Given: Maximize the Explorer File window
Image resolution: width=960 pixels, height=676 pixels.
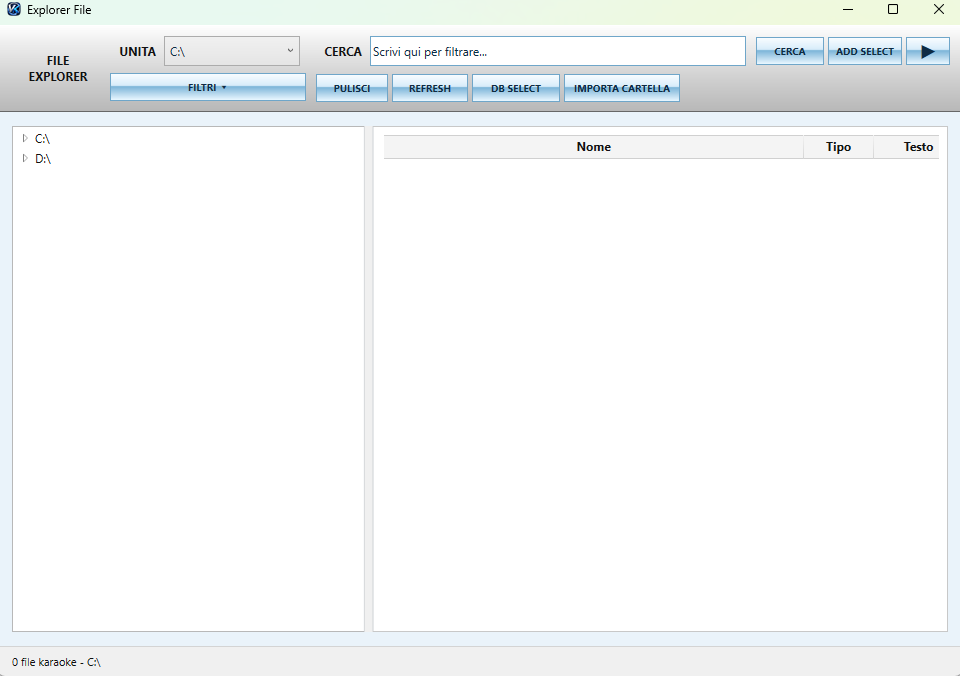Looking at the screenshot, I should click(893, 9).
